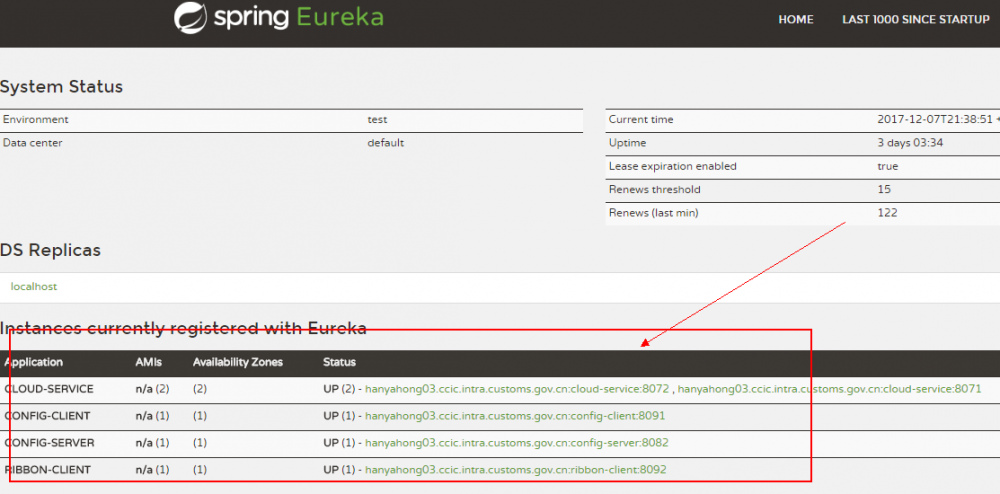Select 'UP (1)' status in CONFIG-SERVER row
The height and width of the screenshot is (494, 1000).
[339, 442]
